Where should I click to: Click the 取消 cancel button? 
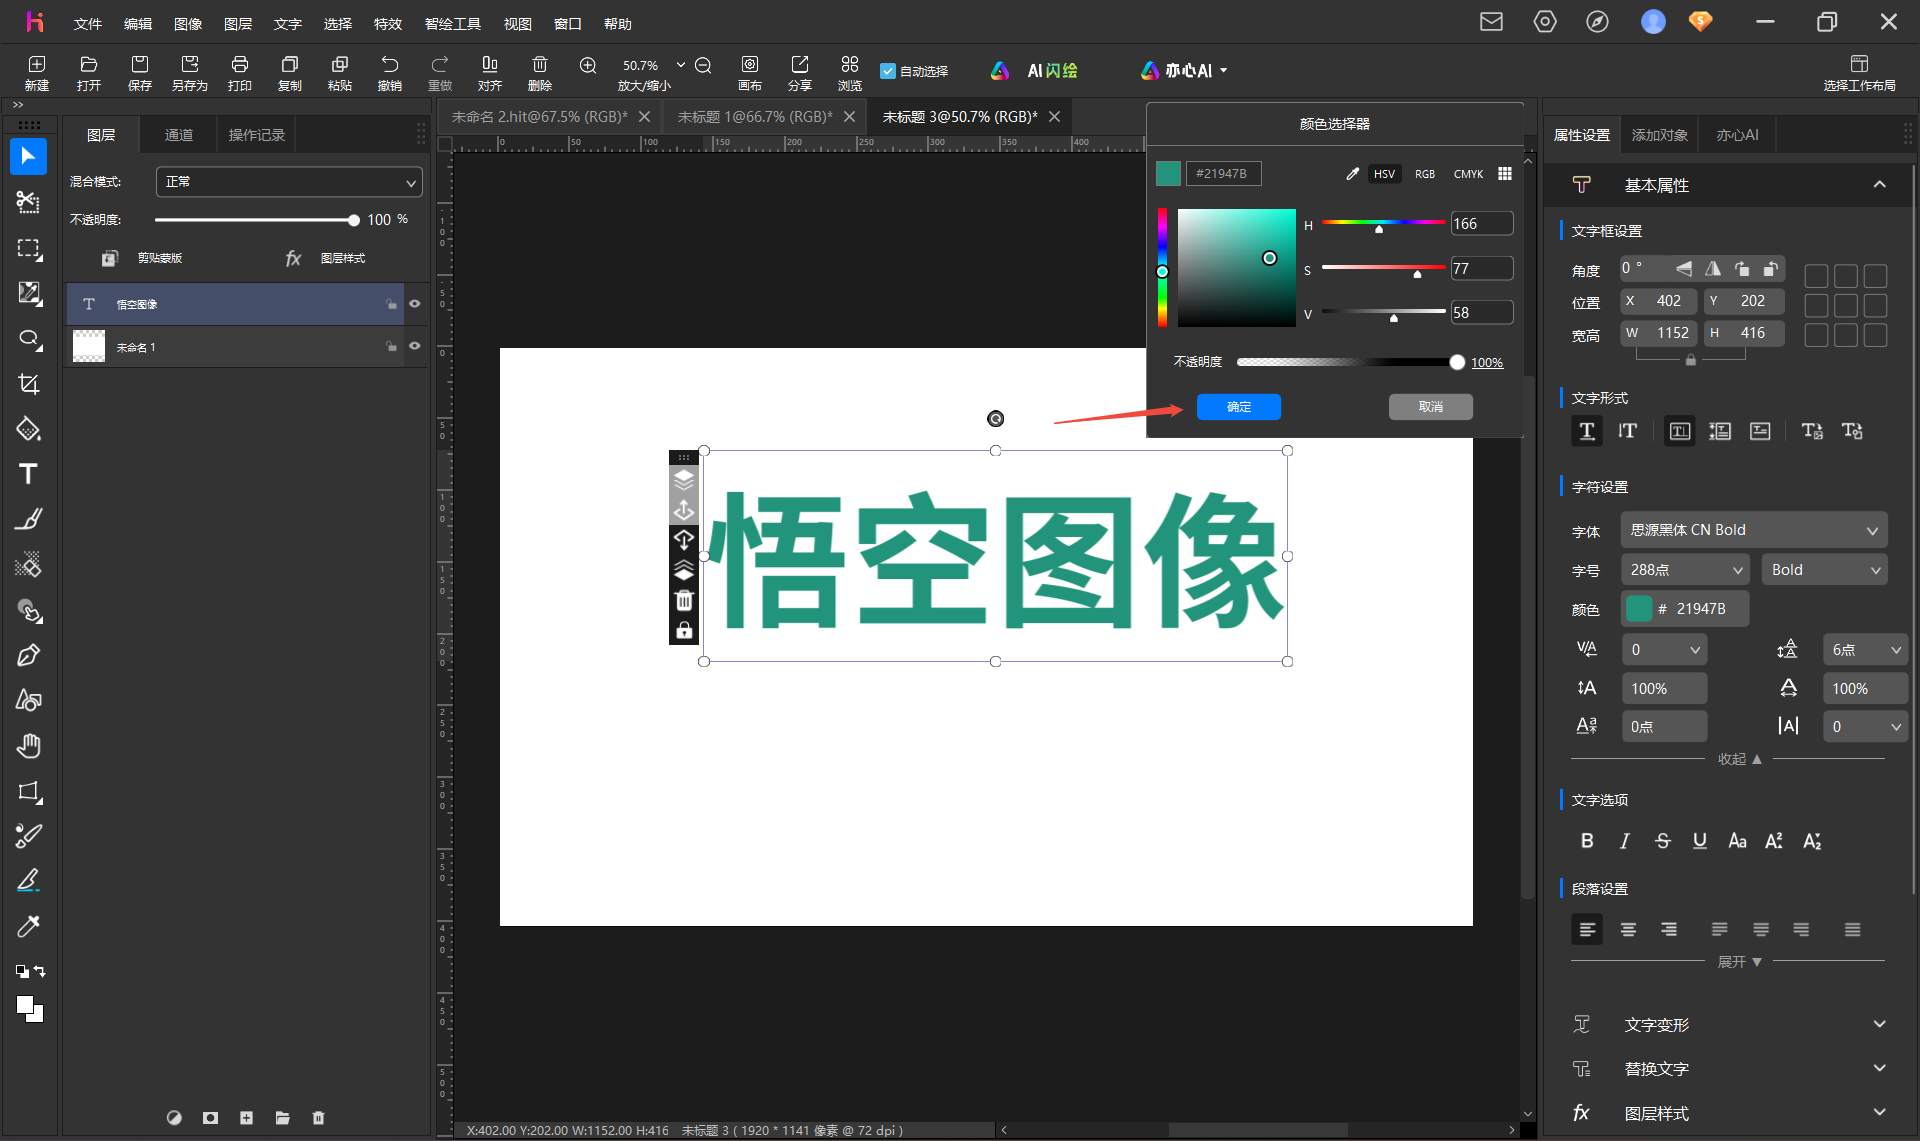click(1431, 407)
